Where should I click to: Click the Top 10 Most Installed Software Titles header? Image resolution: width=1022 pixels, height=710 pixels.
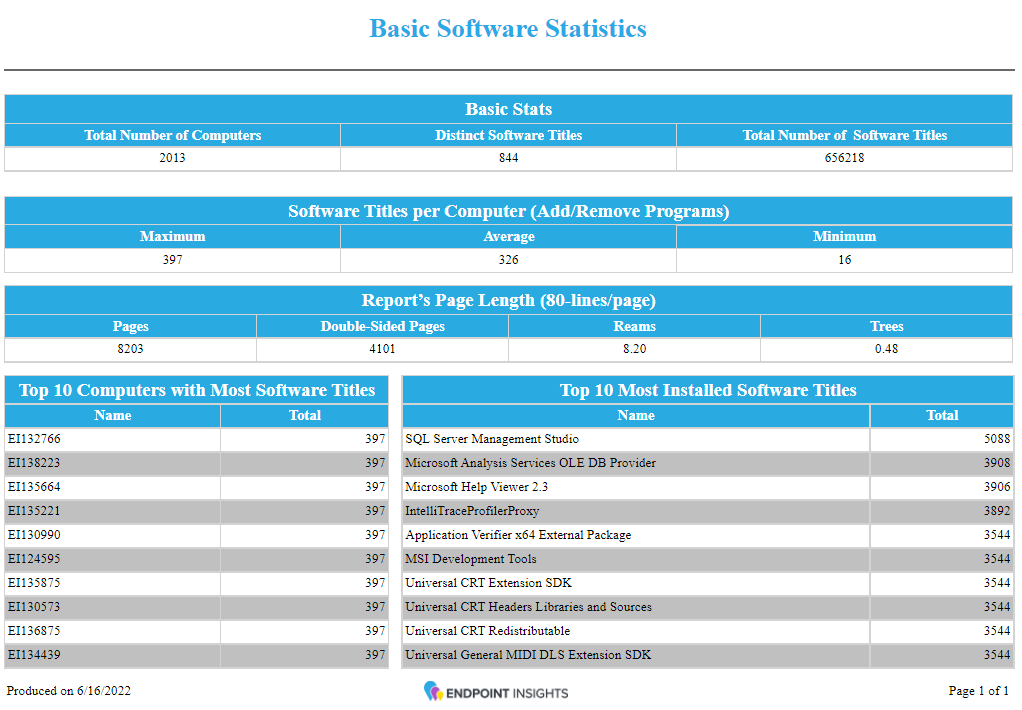coord(709,390)
